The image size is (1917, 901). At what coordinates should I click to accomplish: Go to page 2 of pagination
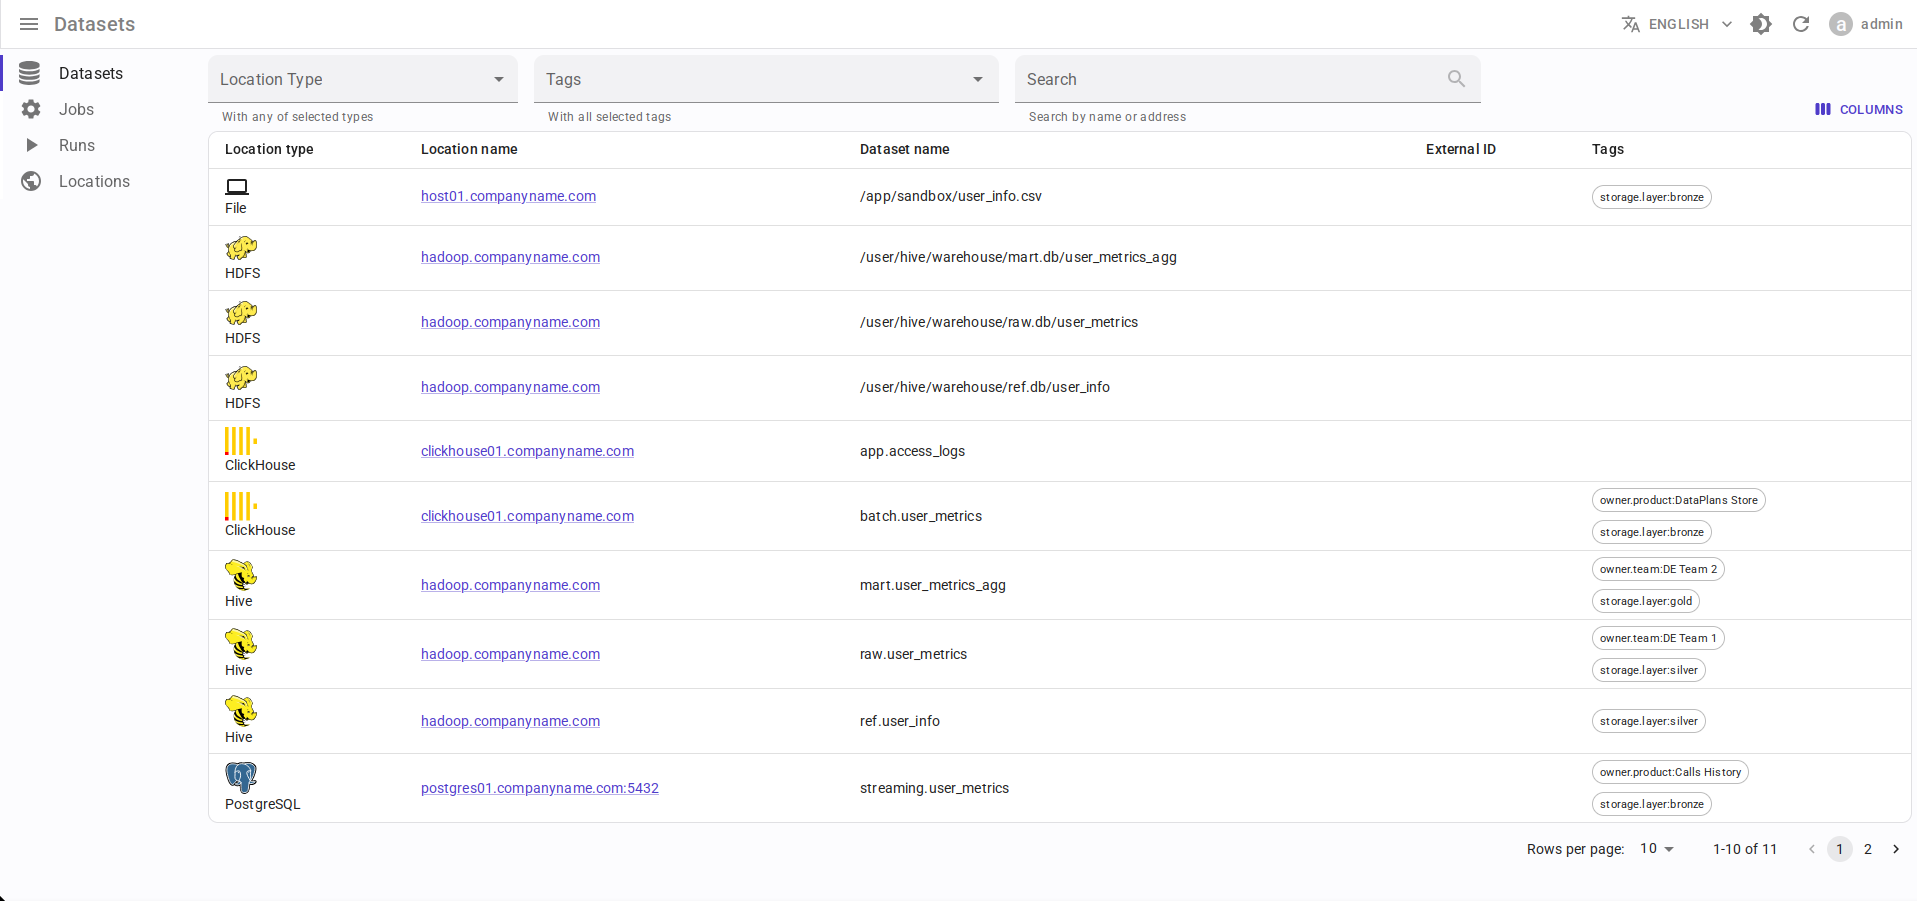tap(1868, 849)
